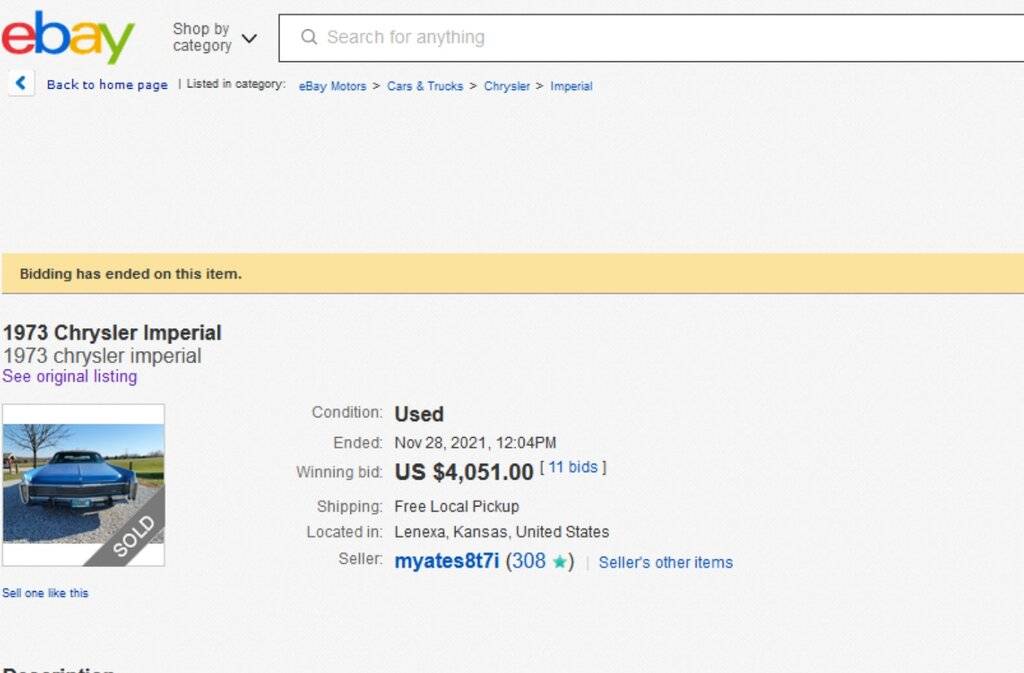Viewport: 1024px width, 673px height.
Task: Click the search magnifier icon
Action: click(309, 38)
